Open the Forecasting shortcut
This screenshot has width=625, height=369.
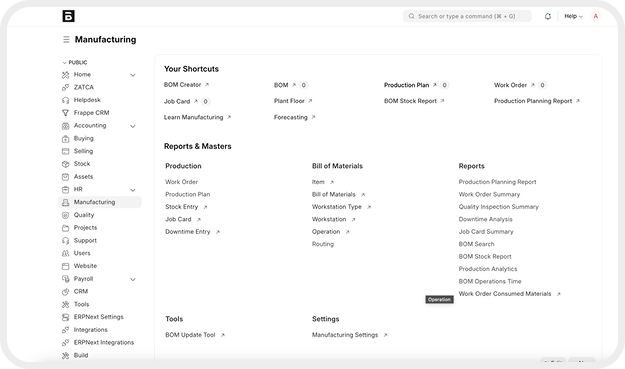click(295, 117)
